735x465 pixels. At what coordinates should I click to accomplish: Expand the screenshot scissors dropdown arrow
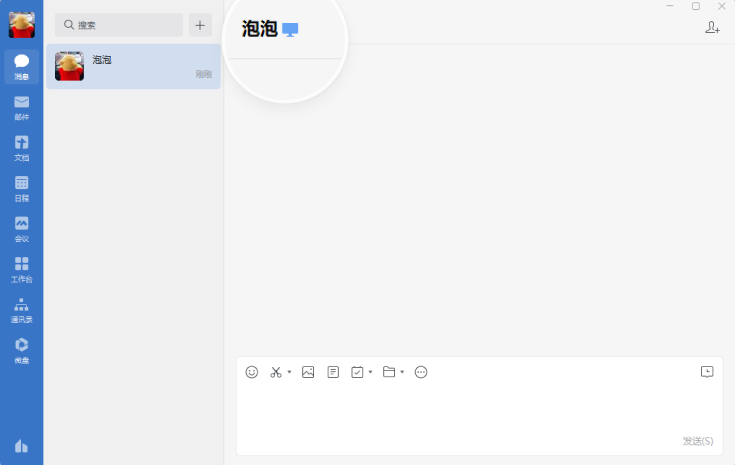pyautogui.click(x=290, y=372)
